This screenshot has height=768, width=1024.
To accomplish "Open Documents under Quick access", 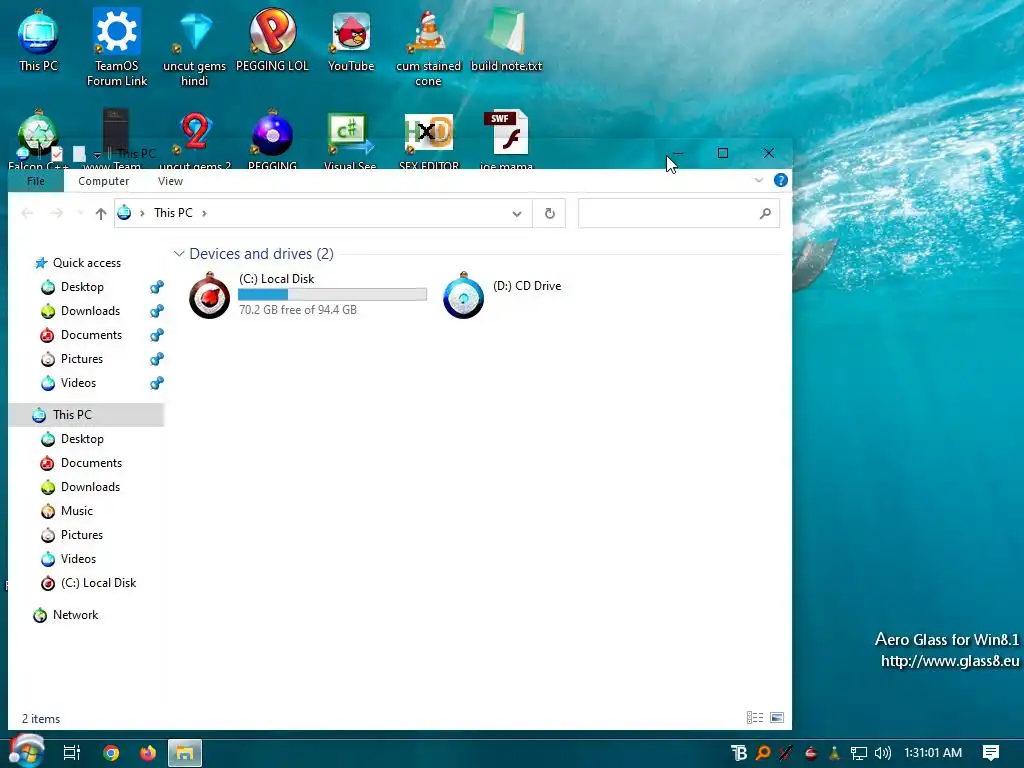I will (x=91, y=335).
